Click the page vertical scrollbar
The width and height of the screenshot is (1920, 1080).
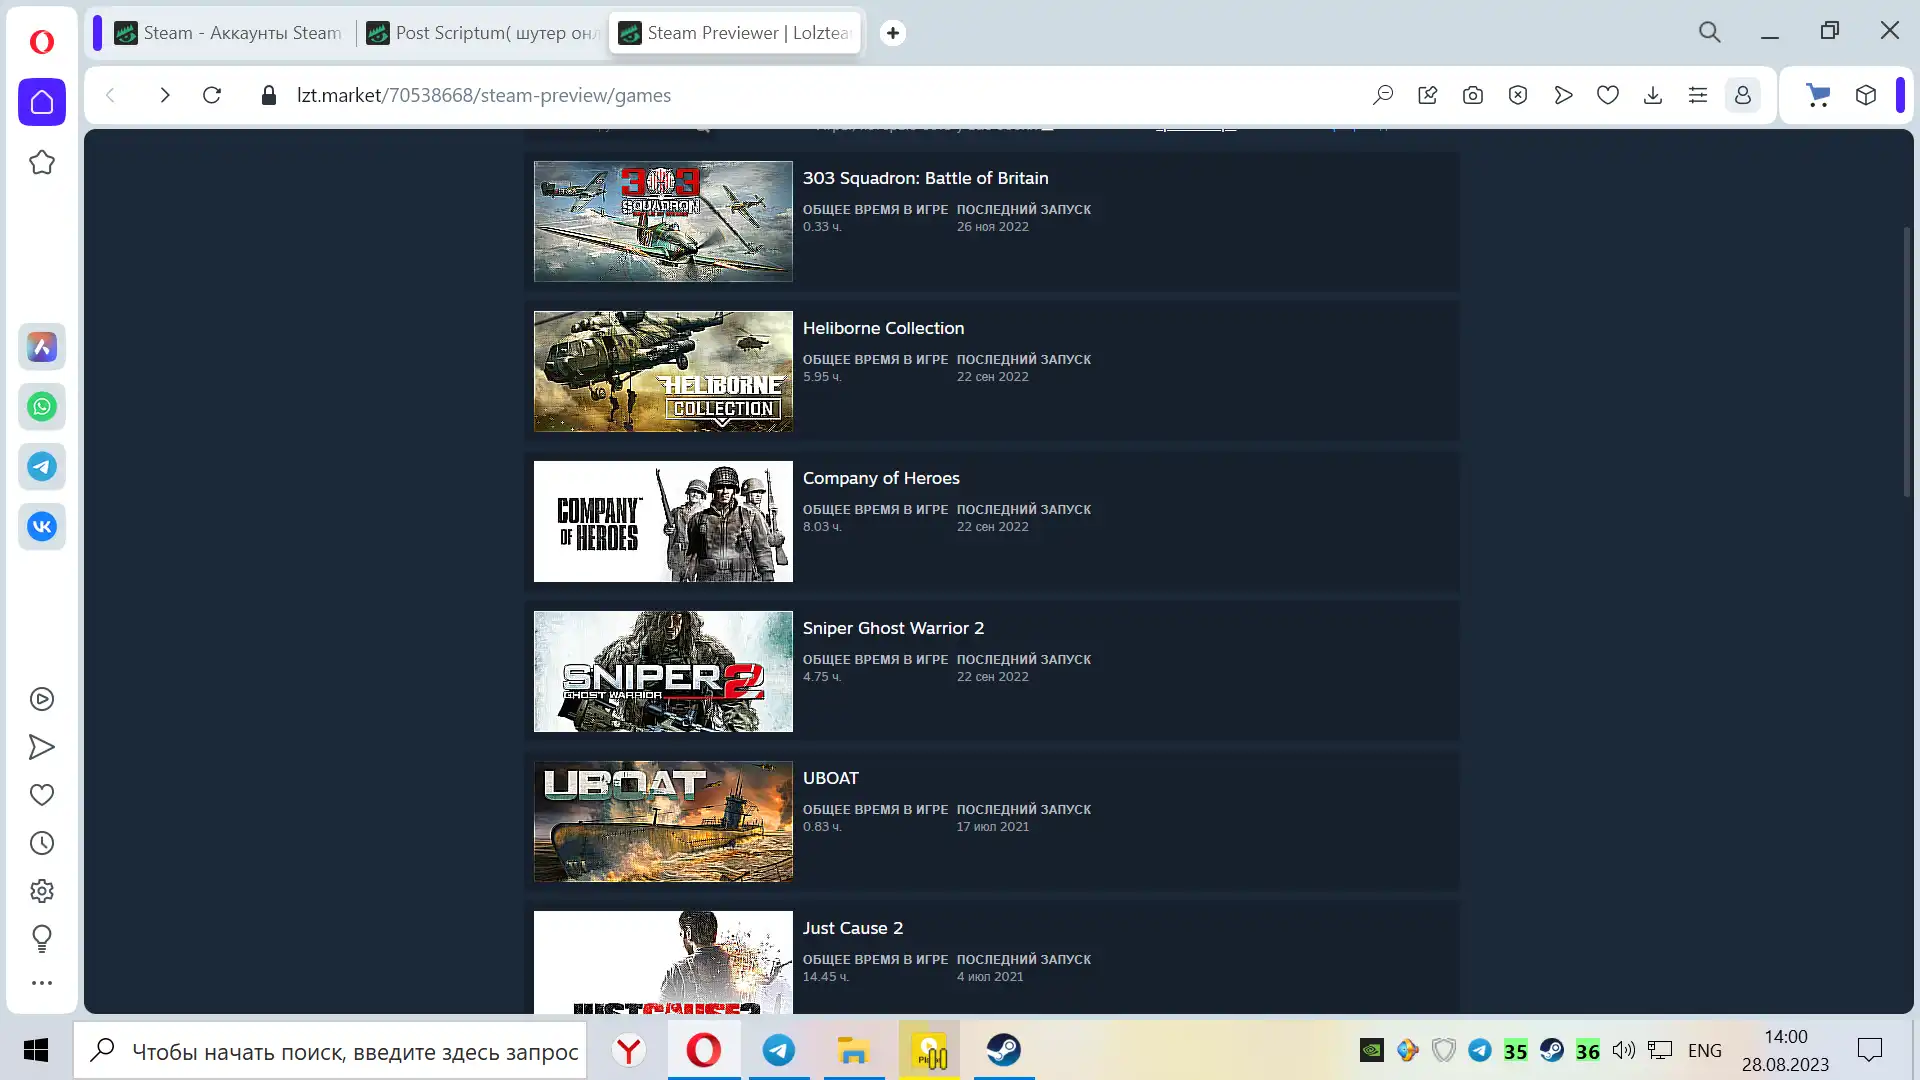[1906, 360]
